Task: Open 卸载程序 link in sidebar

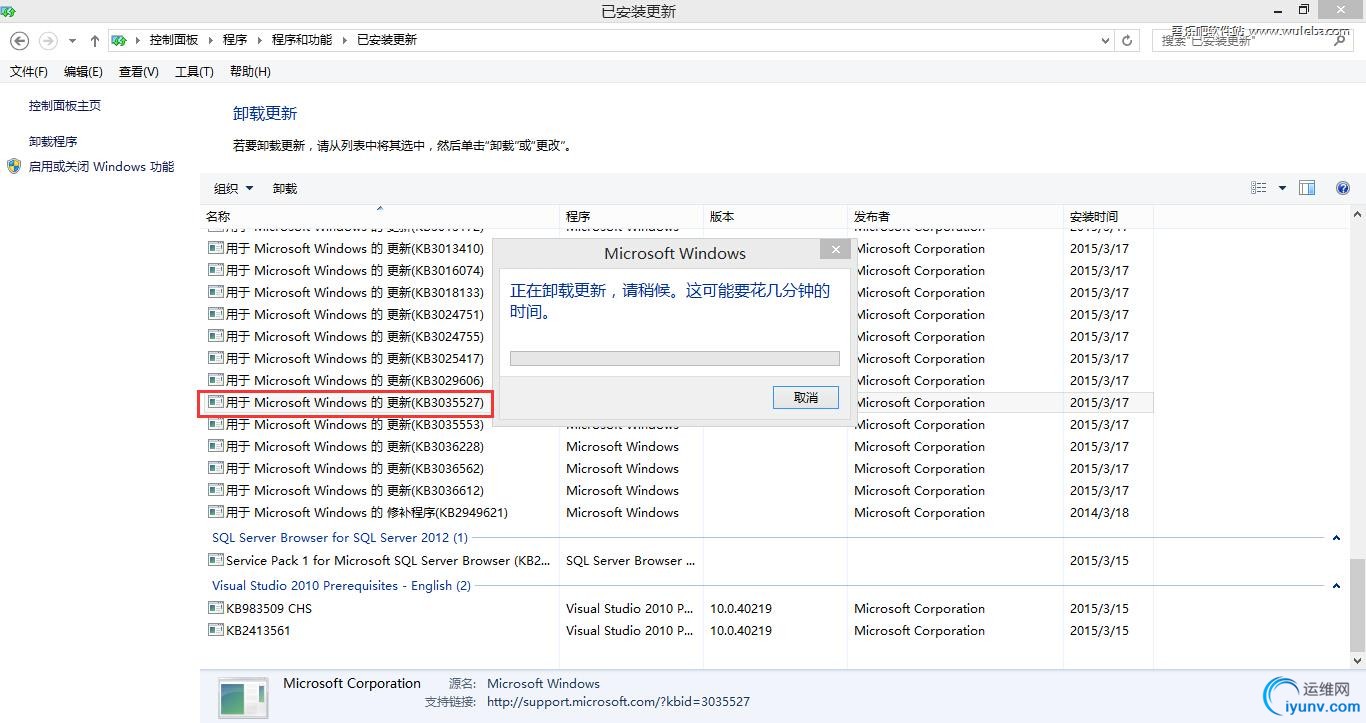Action: [x=53, y=142]
